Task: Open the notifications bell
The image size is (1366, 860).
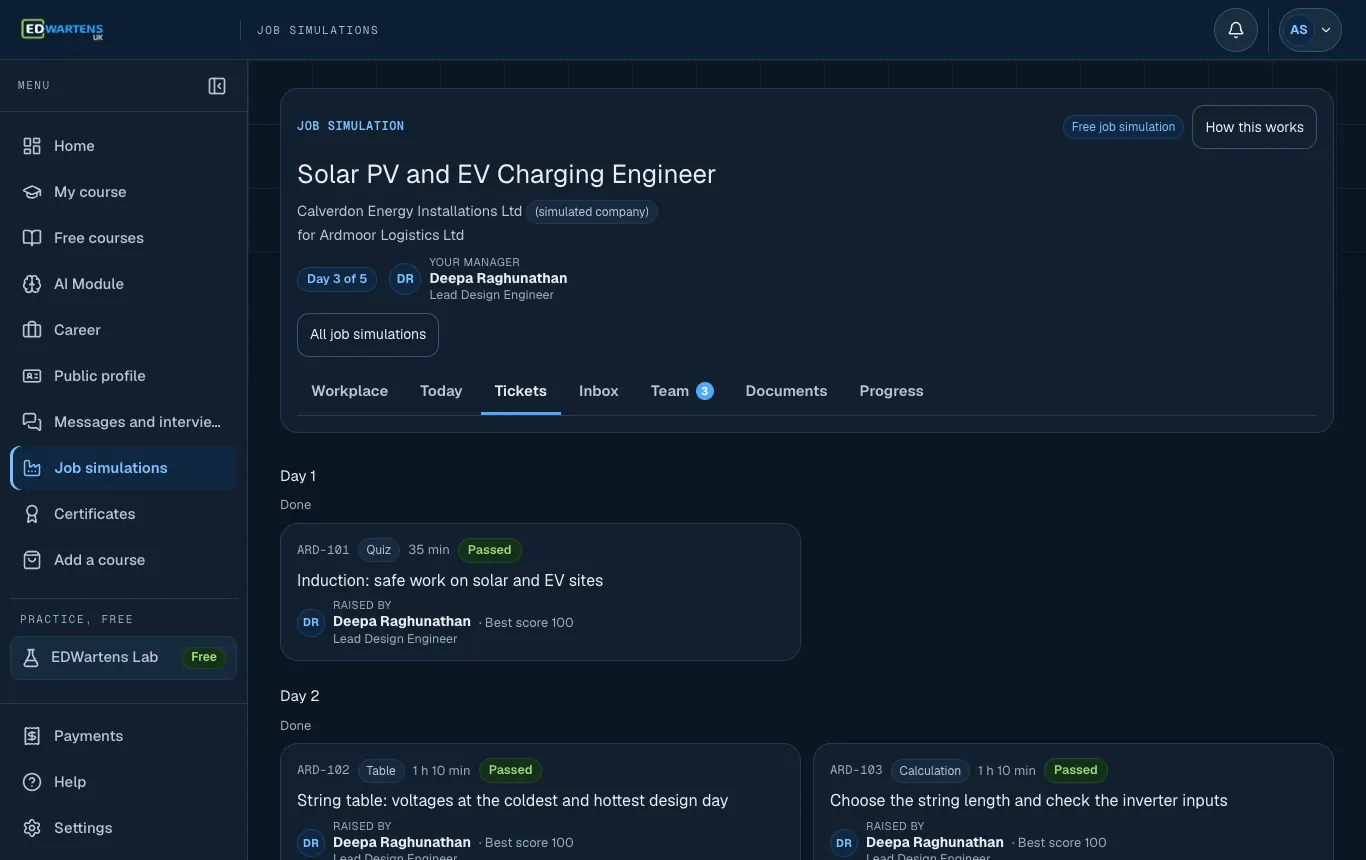Action: (x=1236, y=30)
